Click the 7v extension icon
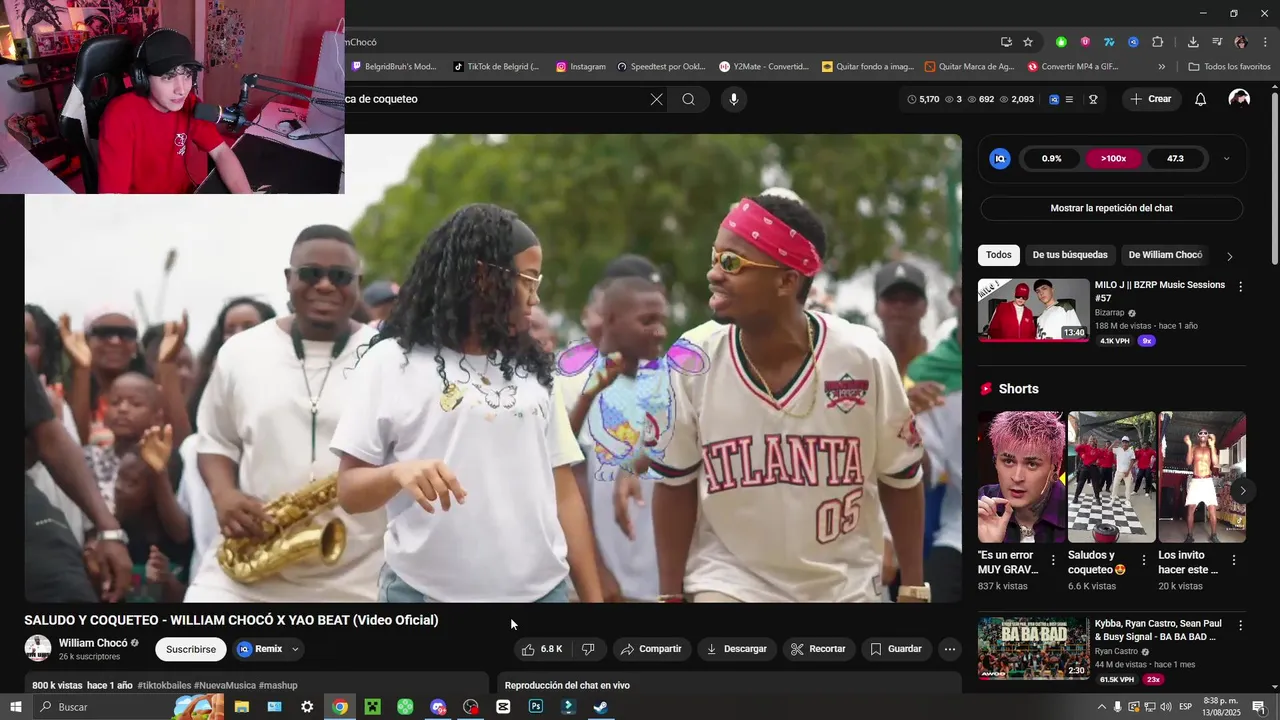The image size is (1280, 720). (1109, 42)
